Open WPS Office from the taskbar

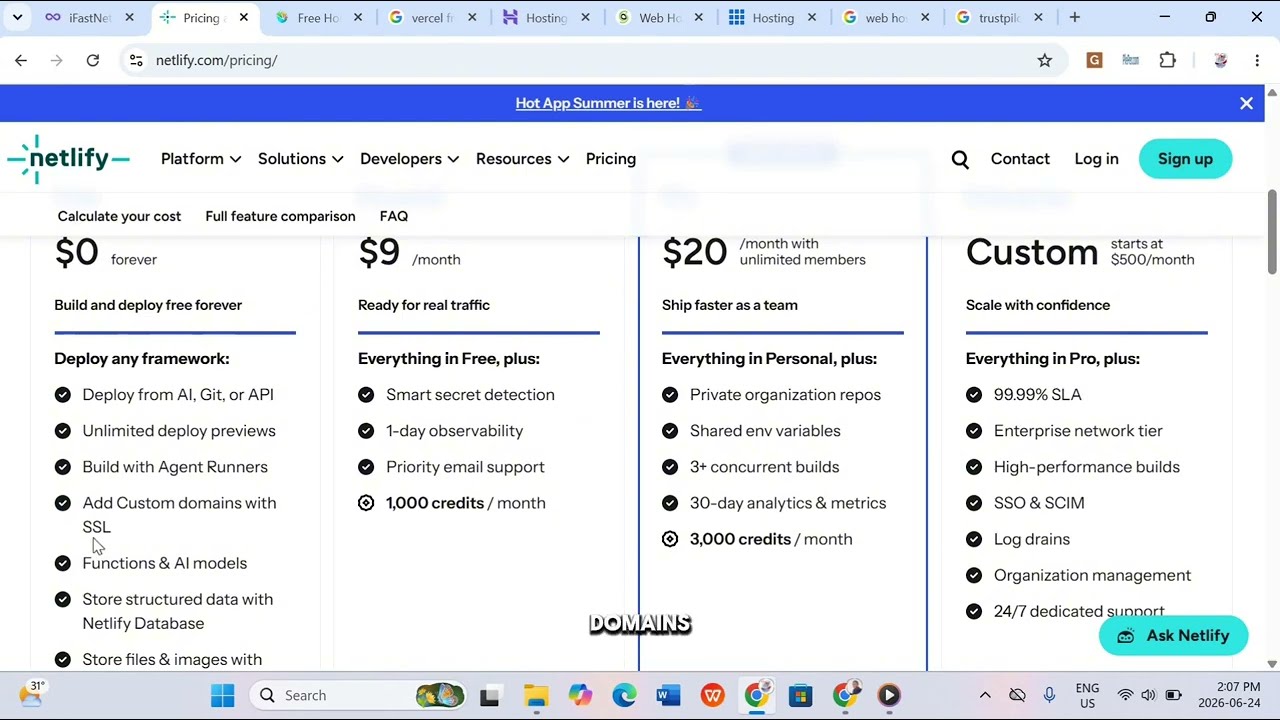pos(712,695)
